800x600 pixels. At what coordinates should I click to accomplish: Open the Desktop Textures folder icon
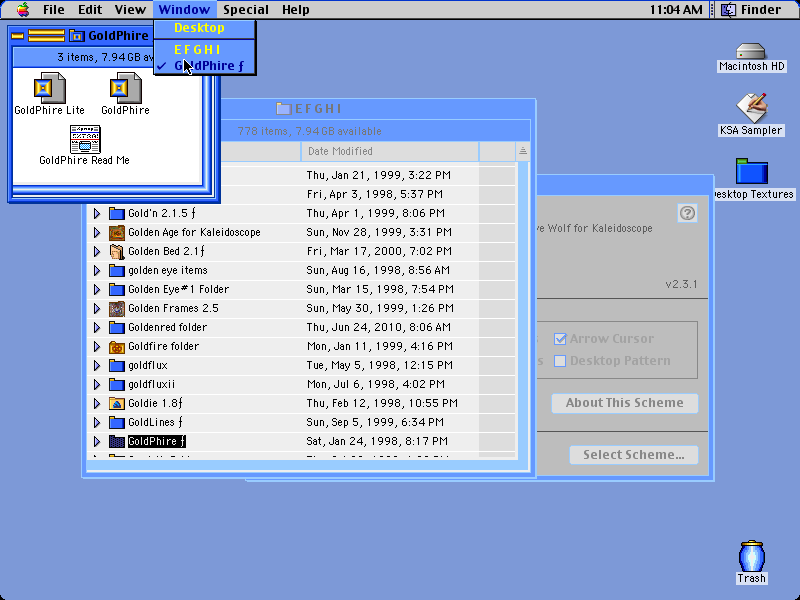tap(752, 171)
